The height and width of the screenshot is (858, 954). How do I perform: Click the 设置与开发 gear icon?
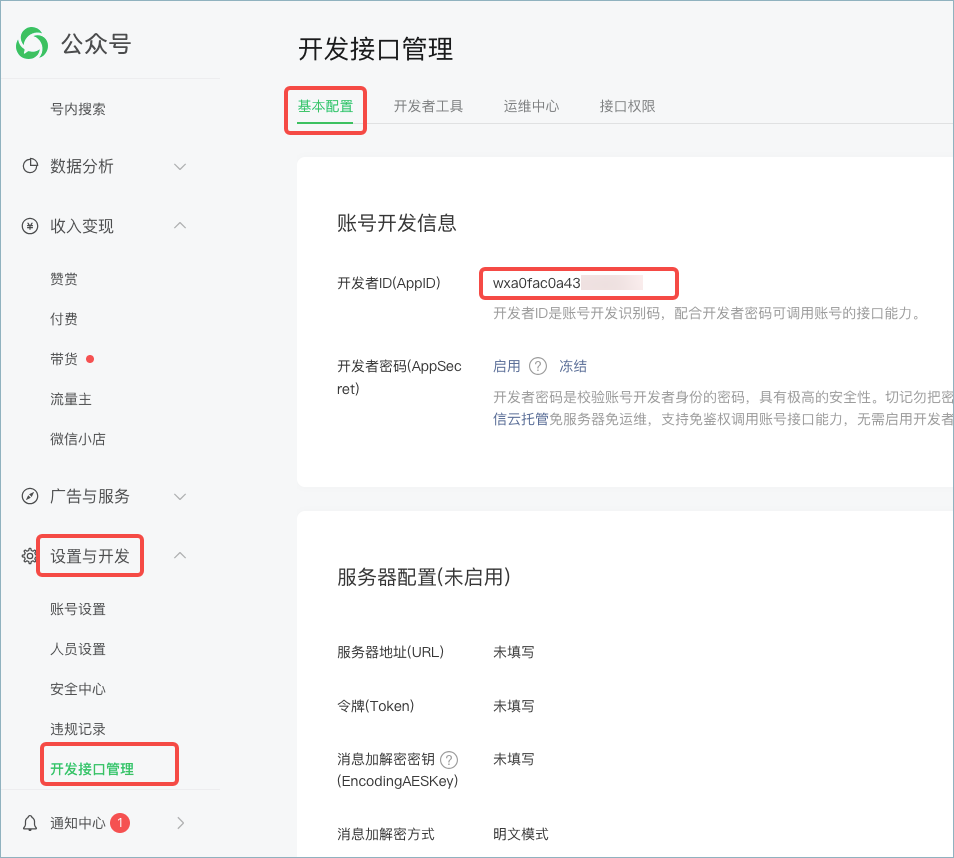pos(29,556)
